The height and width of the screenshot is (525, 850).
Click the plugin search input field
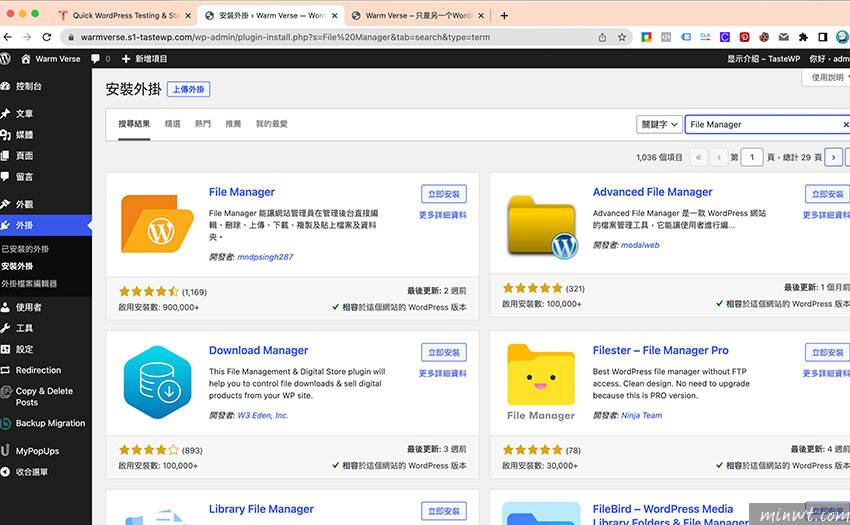point(765,125)
